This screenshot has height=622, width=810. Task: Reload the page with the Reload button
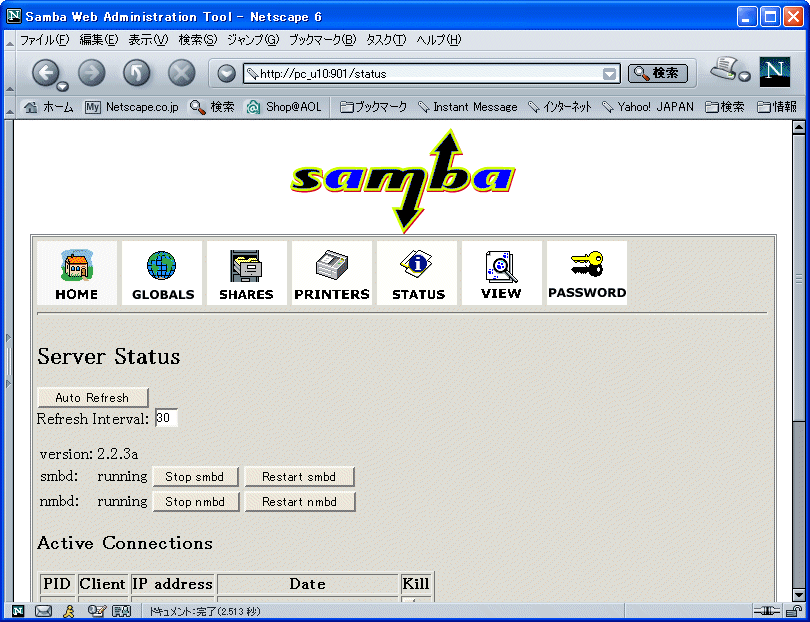click(136, 72)
